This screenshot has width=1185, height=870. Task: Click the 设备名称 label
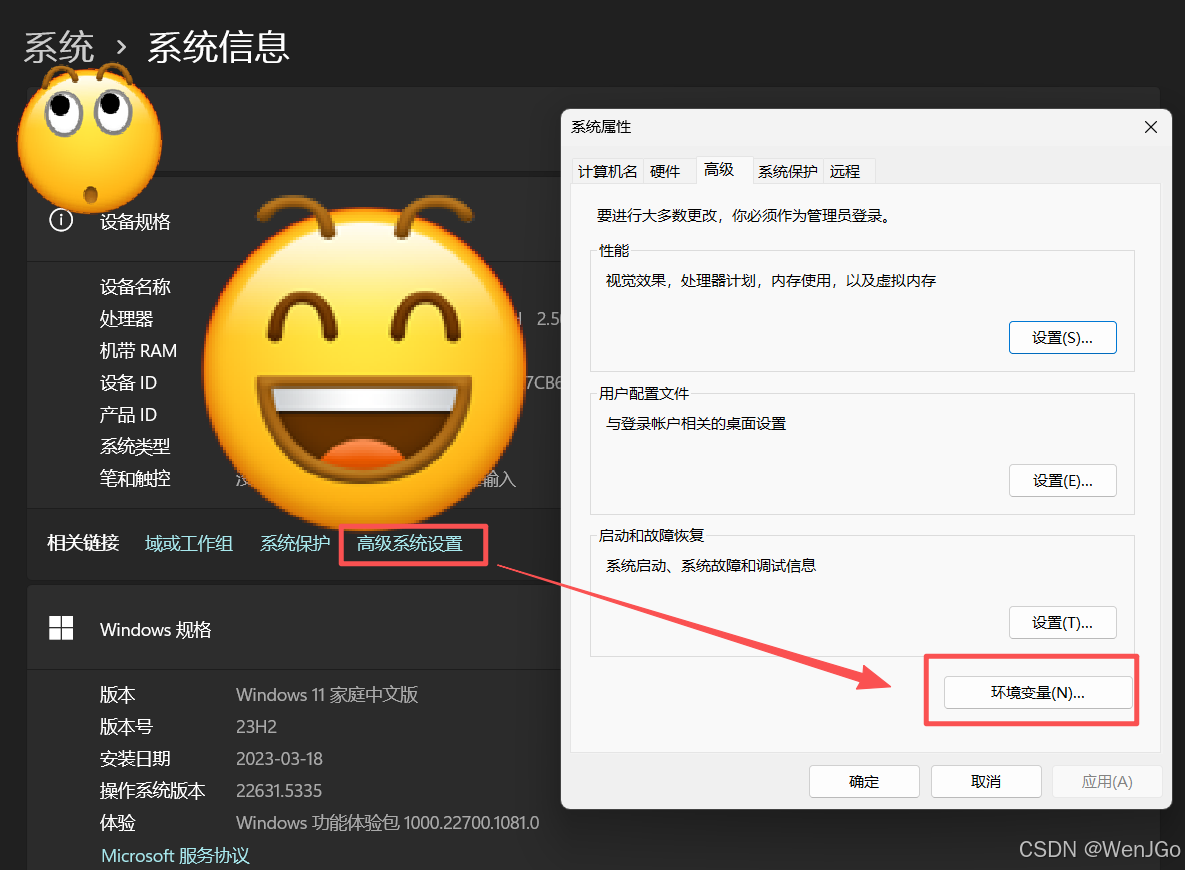135,286
